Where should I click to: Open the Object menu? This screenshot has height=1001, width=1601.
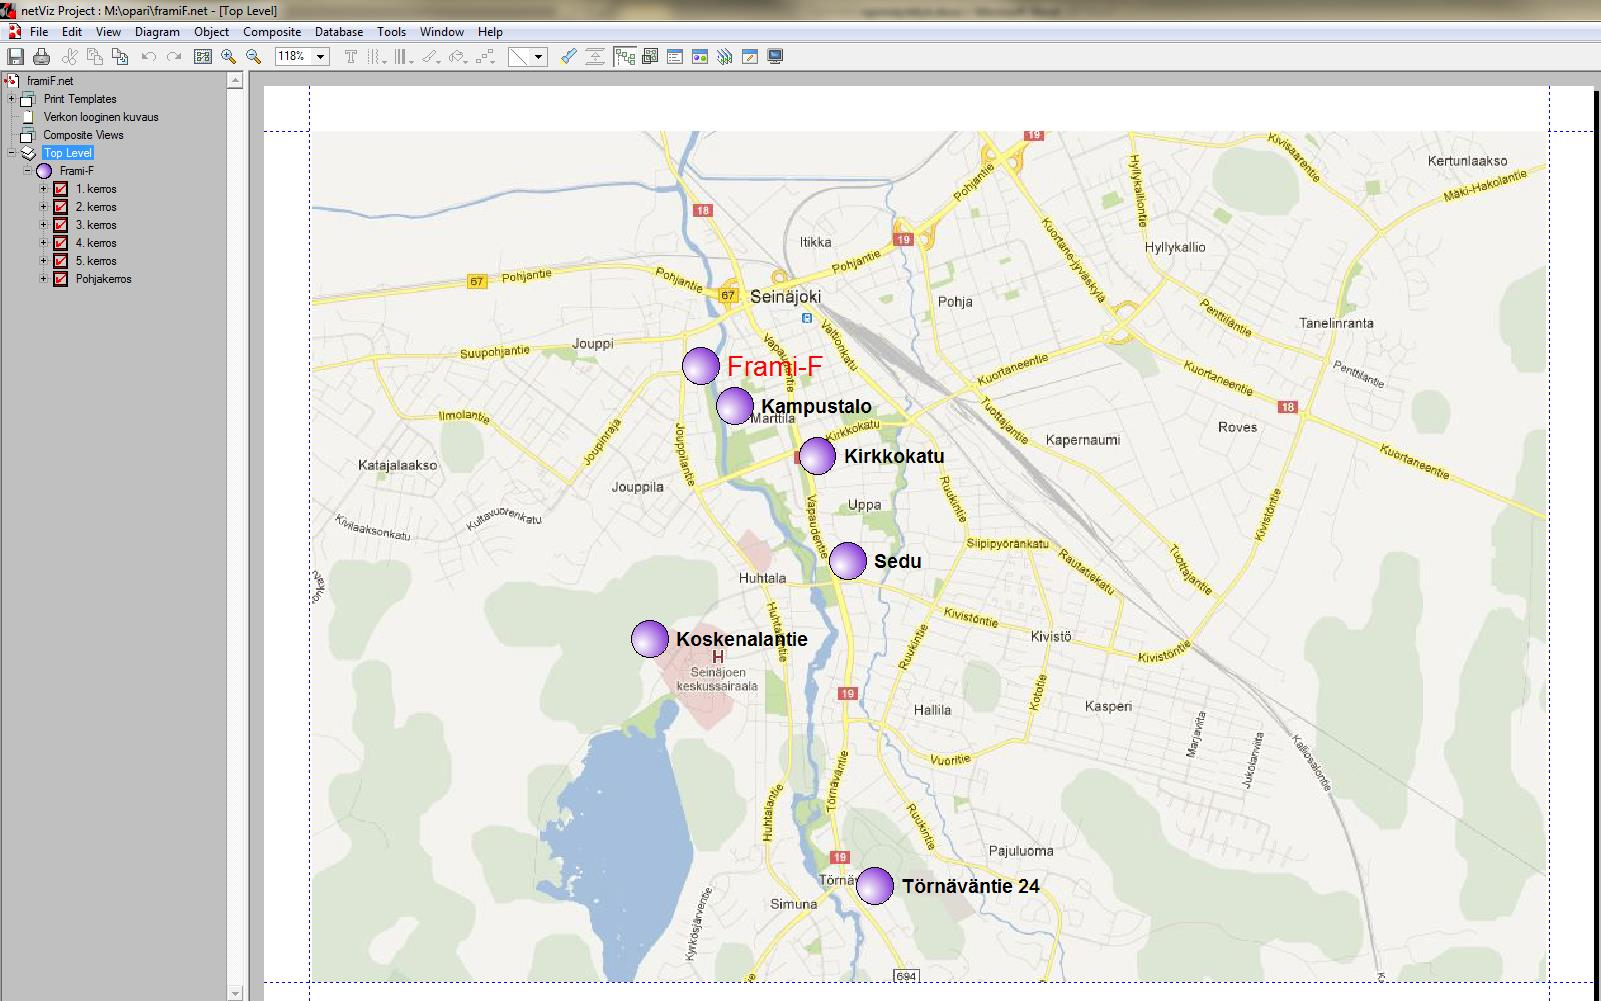pos(211,32)
